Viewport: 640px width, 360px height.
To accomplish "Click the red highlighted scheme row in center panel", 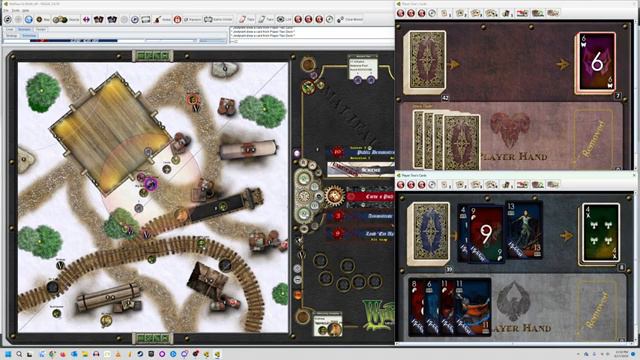I will point(371,196).
